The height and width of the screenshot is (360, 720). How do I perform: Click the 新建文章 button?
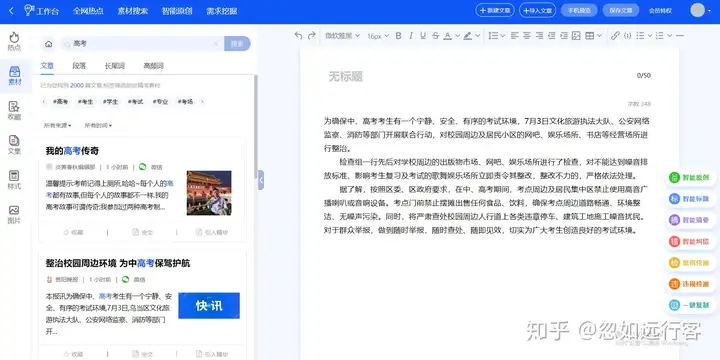click(495, 10)
